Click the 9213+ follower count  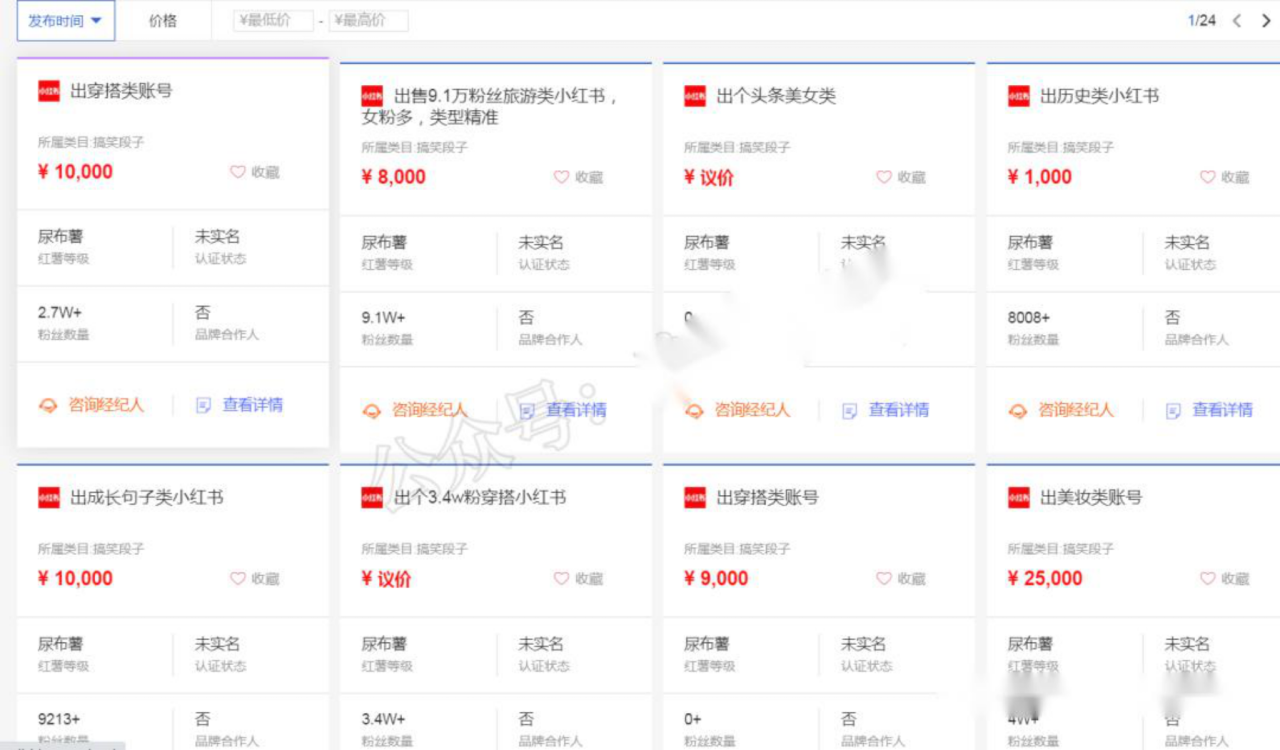pyautogui.click(x=59, y=718)
